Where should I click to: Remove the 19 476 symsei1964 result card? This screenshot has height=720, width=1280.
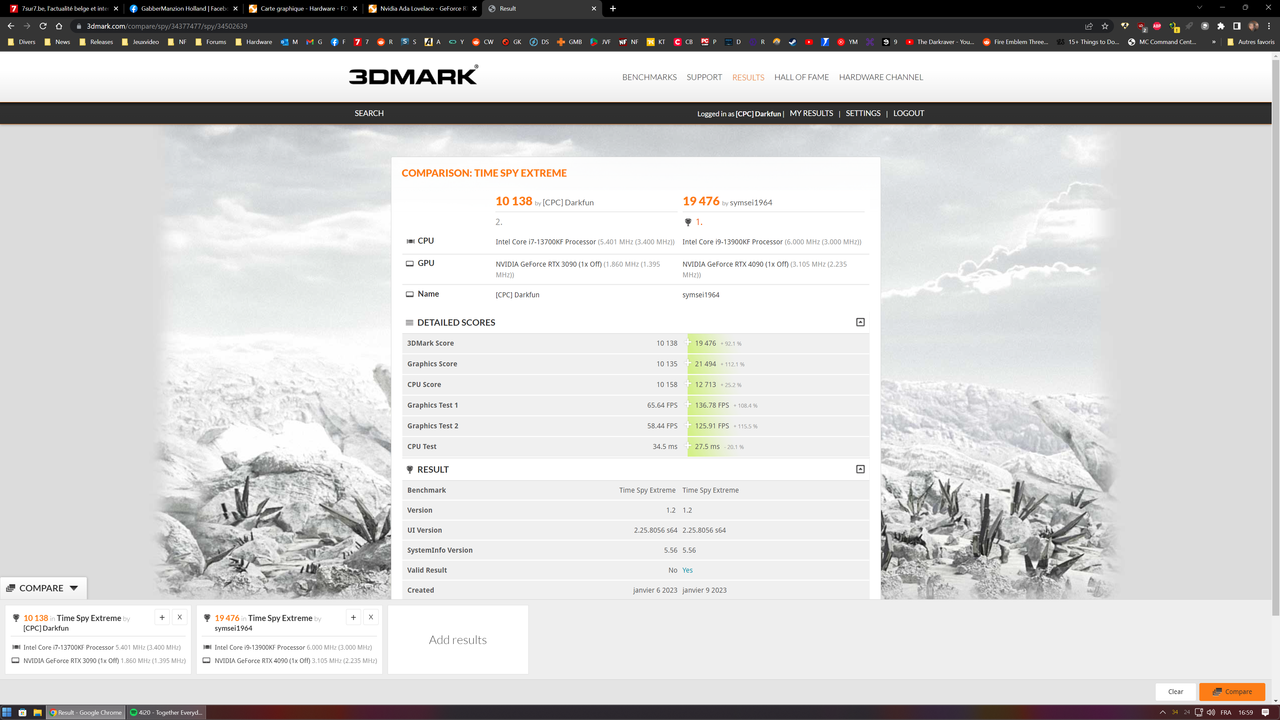pos(371,617)
